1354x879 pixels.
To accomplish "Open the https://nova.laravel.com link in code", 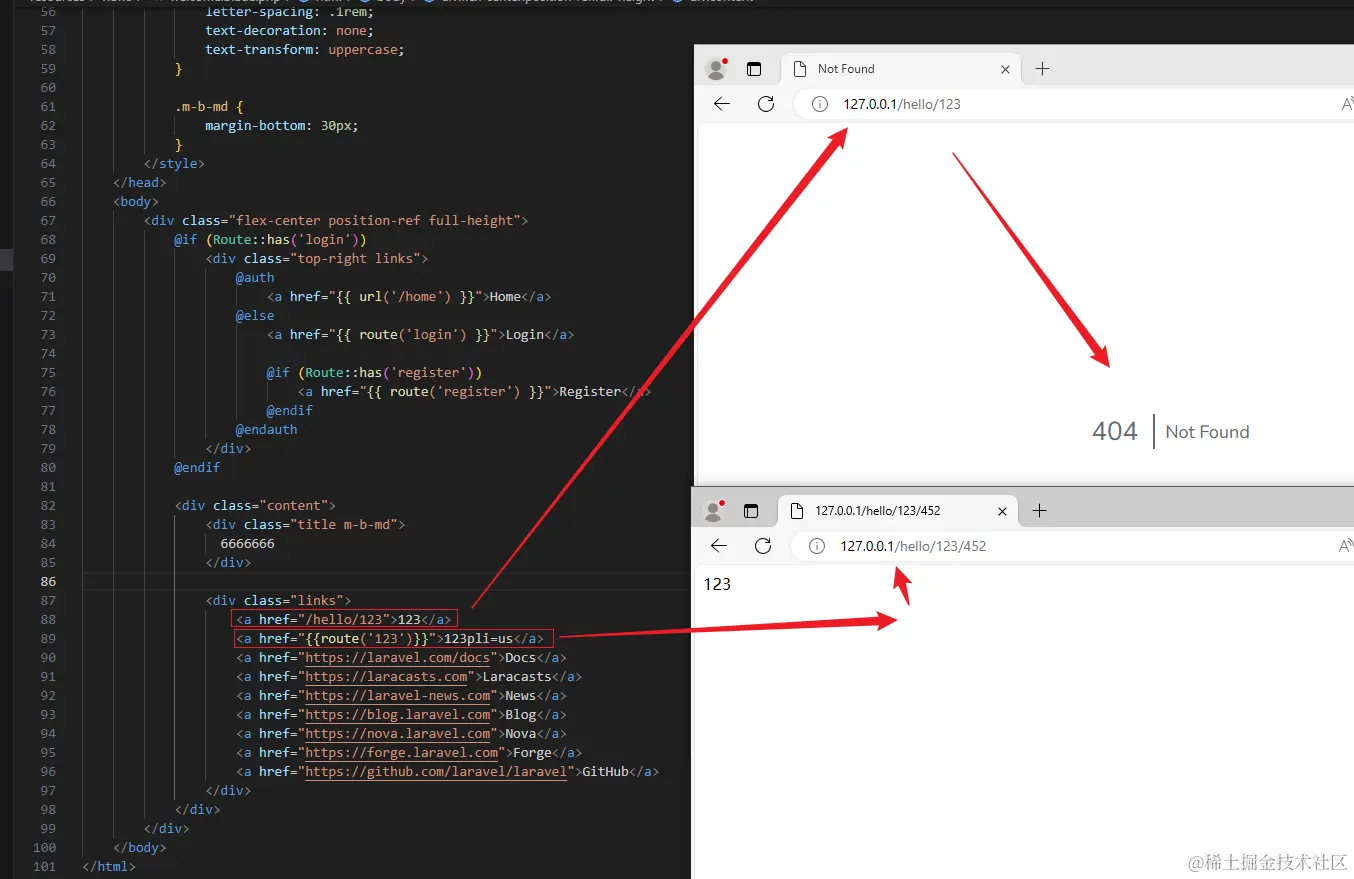I will (x=398, y=734).
